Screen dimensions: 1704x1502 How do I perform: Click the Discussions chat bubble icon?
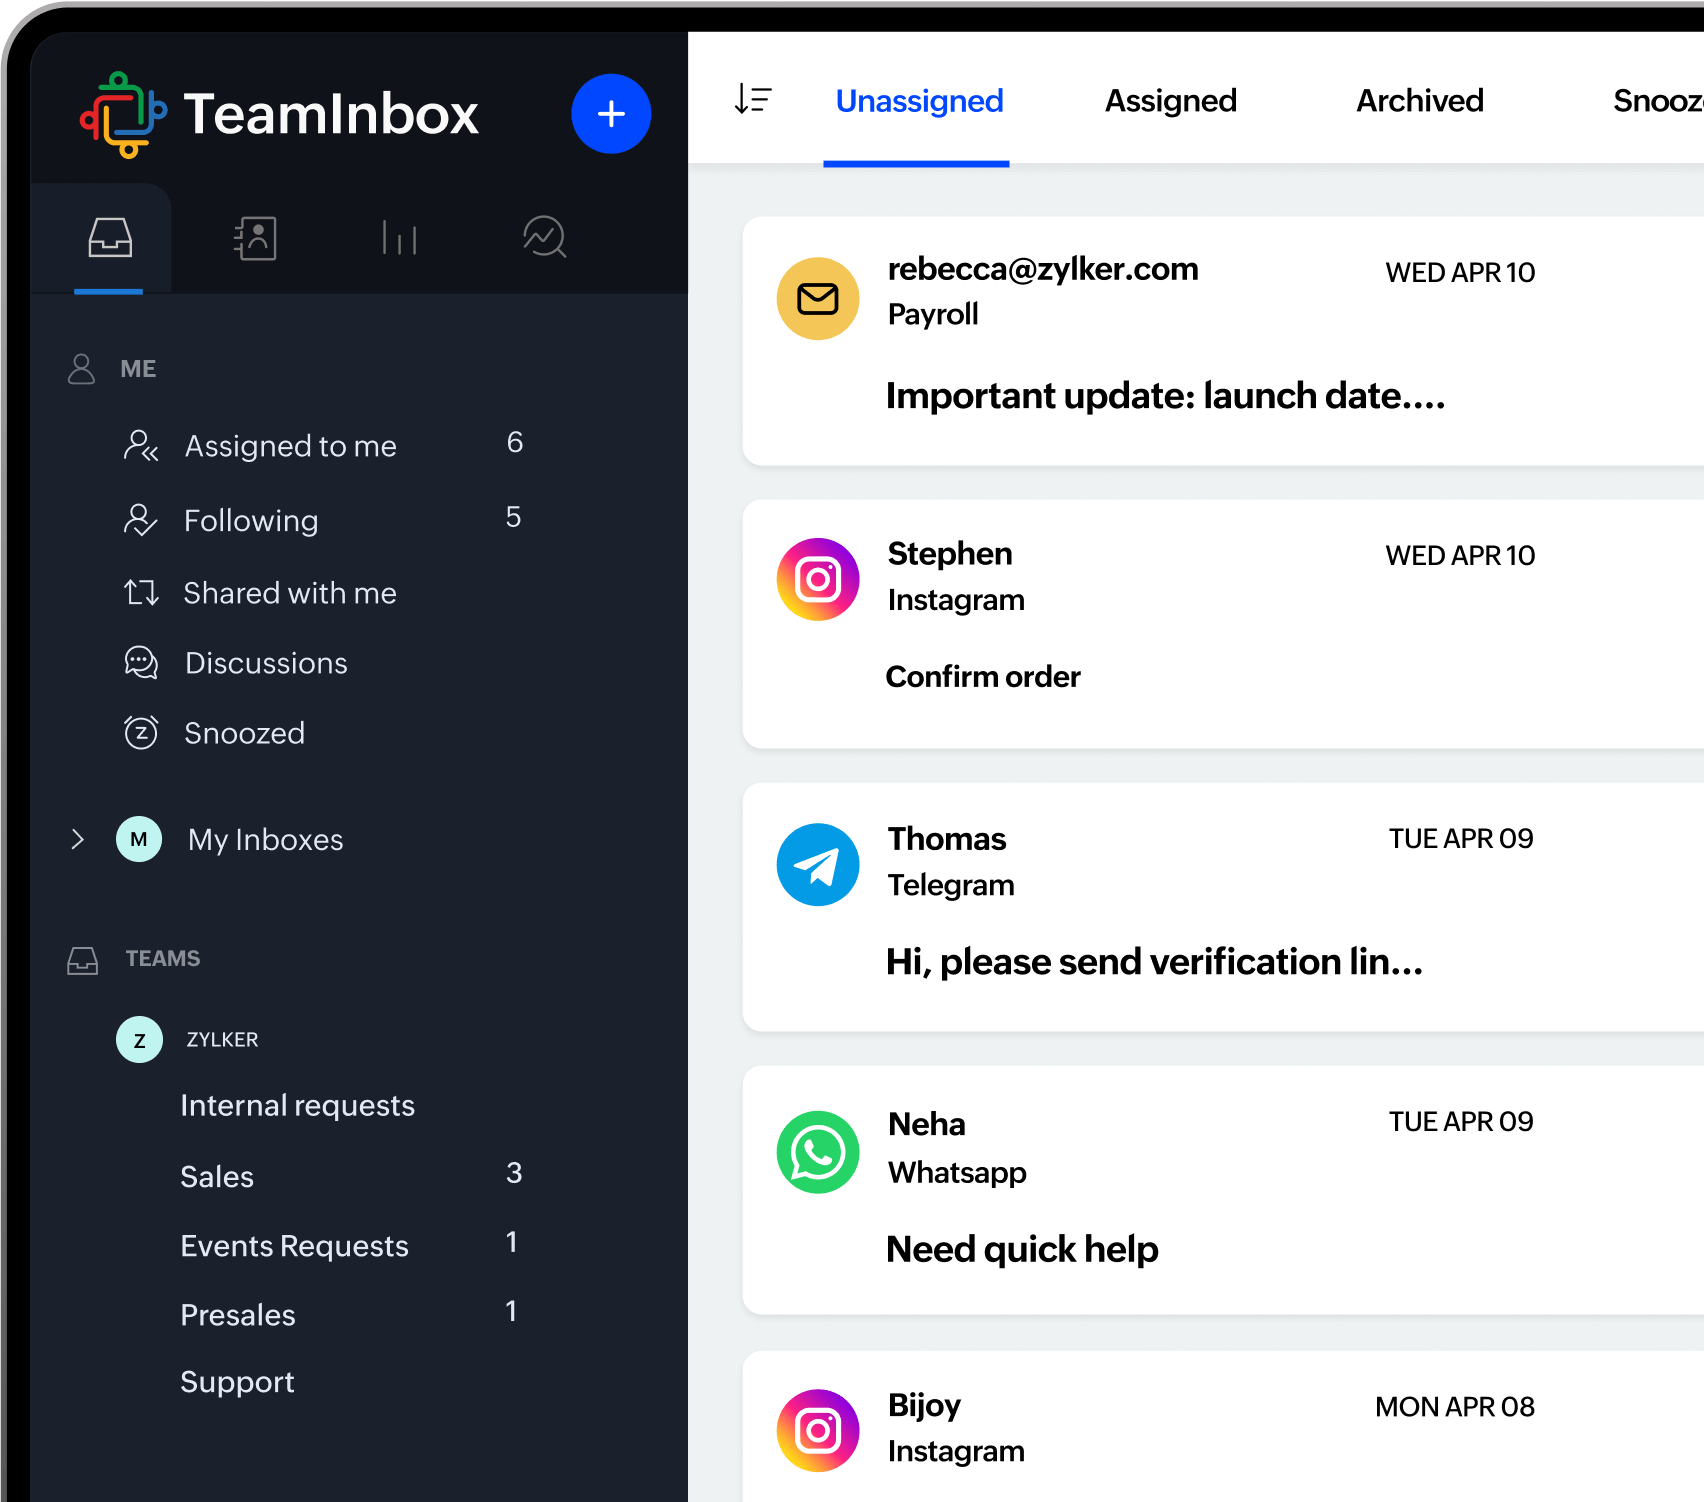[x=141, y=663]
